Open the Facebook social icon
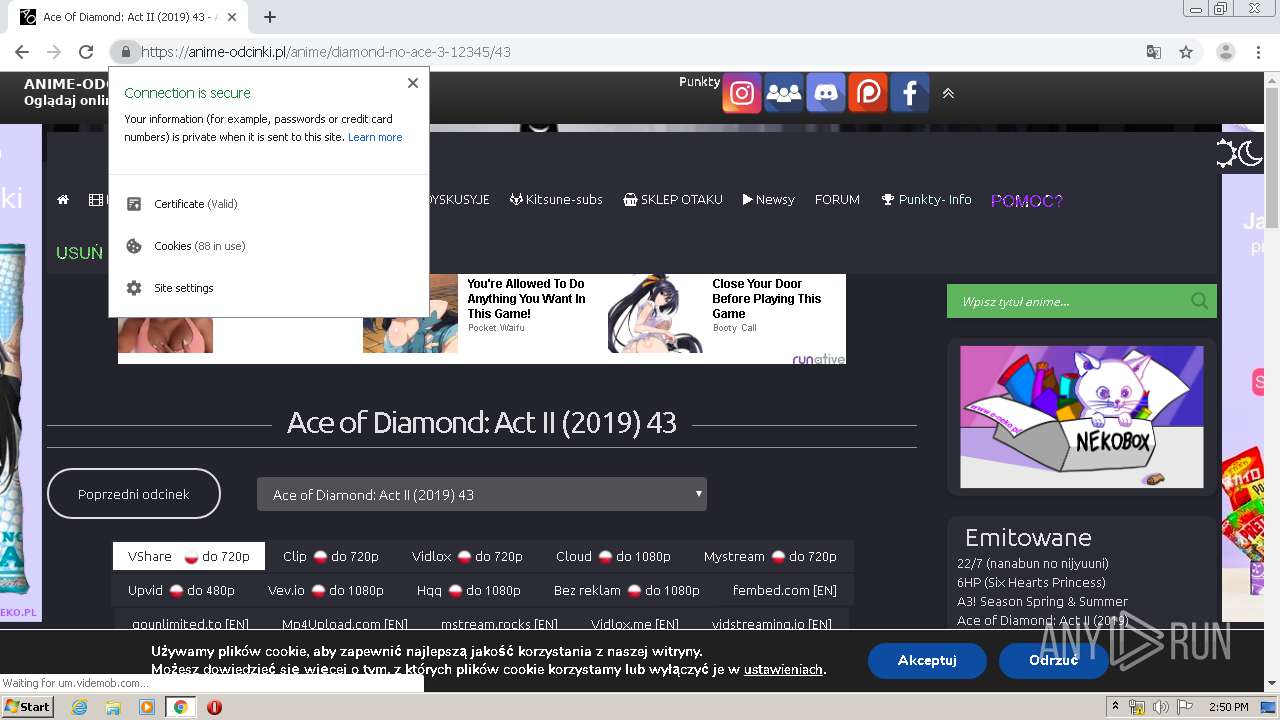This screenshot has width=1280, height=720. [x=910, y=93]
